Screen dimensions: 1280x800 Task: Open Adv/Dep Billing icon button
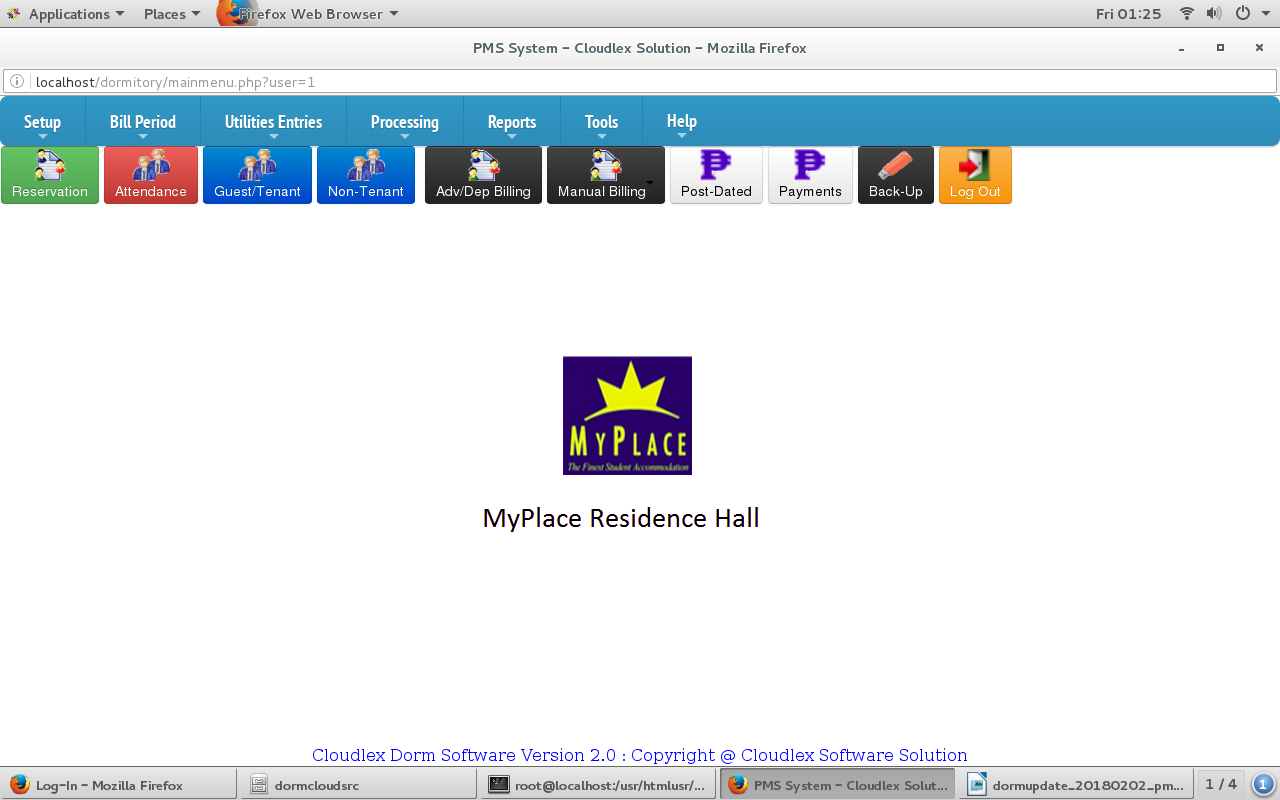483,176
